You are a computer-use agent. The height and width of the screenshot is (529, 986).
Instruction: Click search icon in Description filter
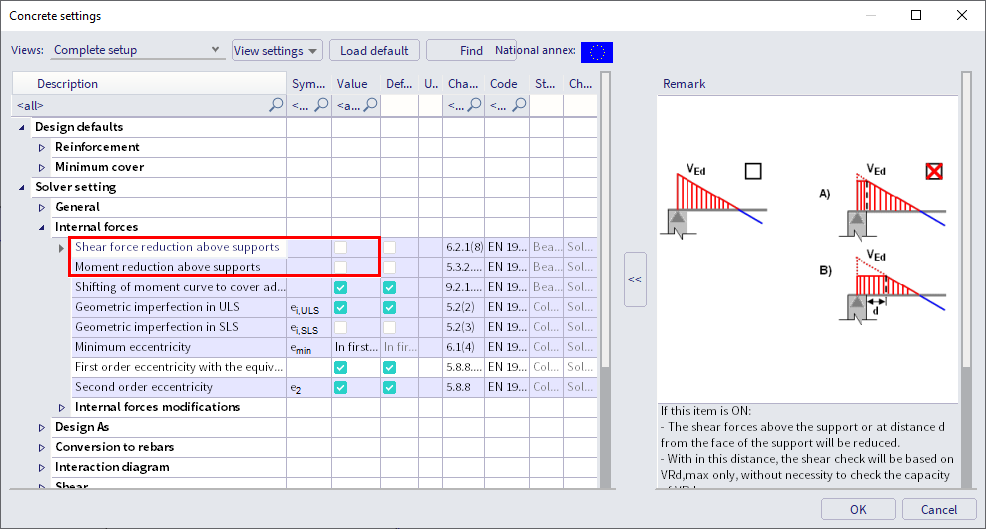(277, 105)
